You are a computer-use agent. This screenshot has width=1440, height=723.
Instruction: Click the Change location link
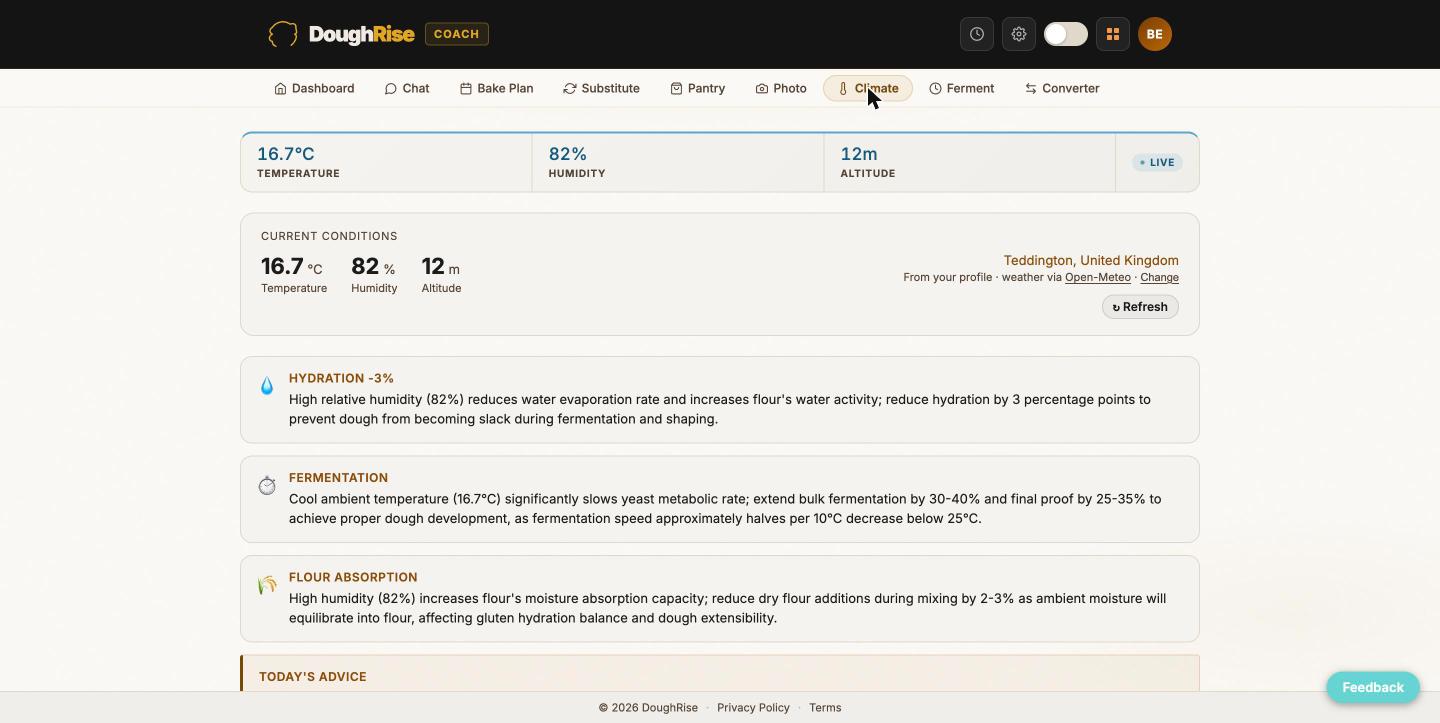[x=1160, y=277]
